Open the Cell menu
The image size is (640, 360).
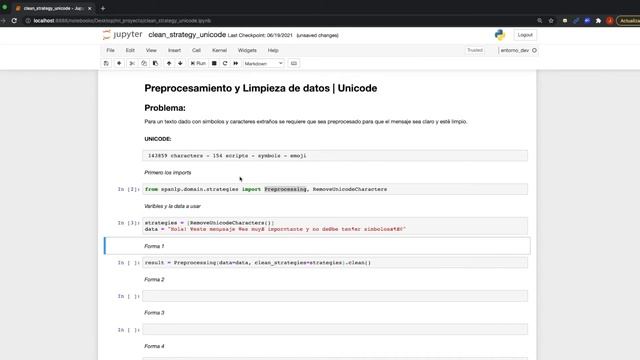pyautogui.click(x=196, y=50)
